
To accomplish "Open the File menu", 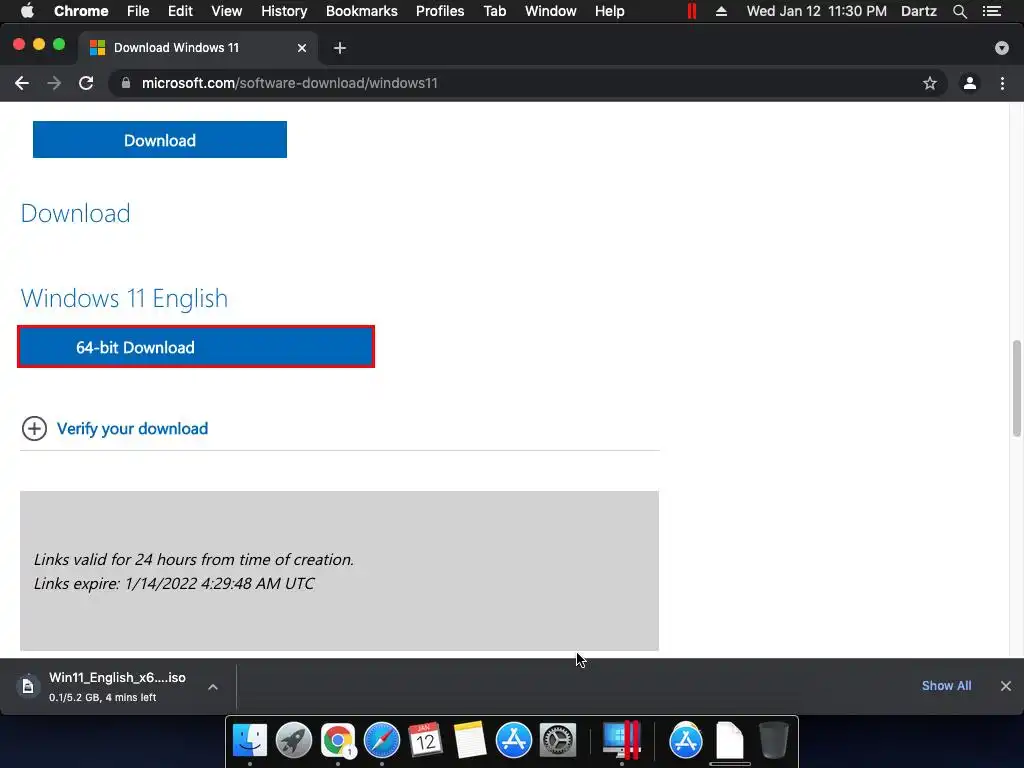I will pos(138,11).
